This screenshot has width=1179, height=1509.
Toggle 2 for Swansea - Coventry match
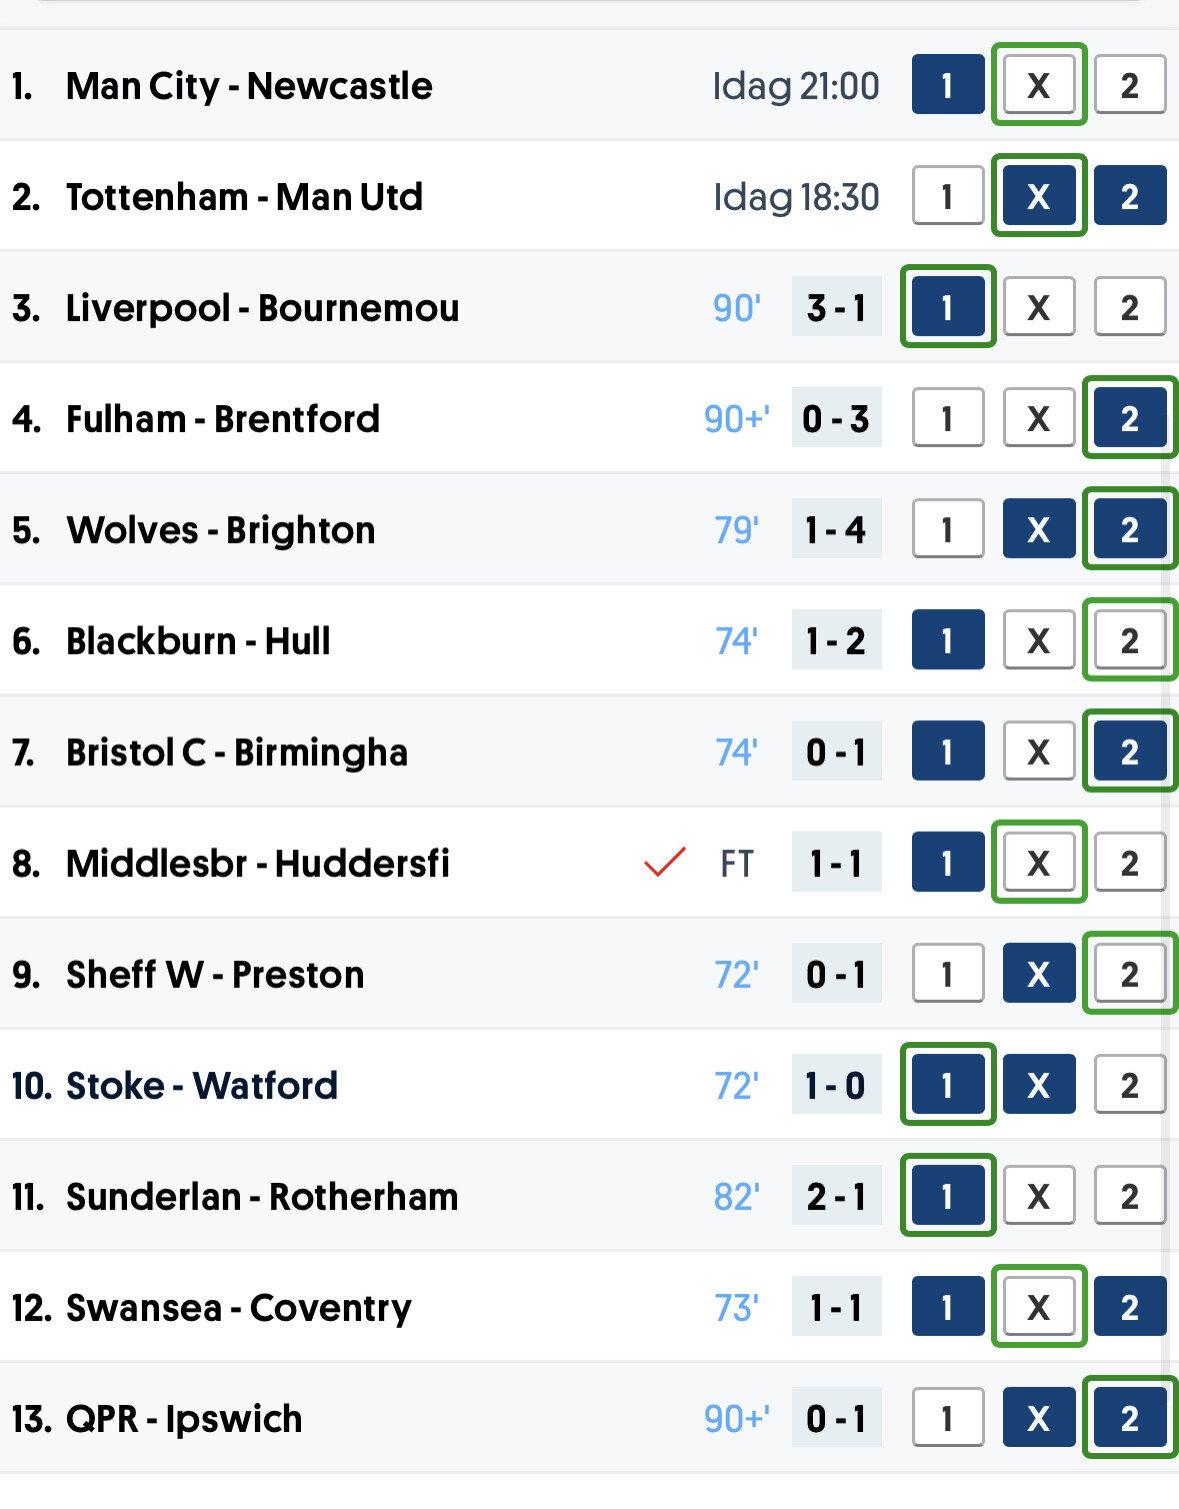point(1130,1306)
